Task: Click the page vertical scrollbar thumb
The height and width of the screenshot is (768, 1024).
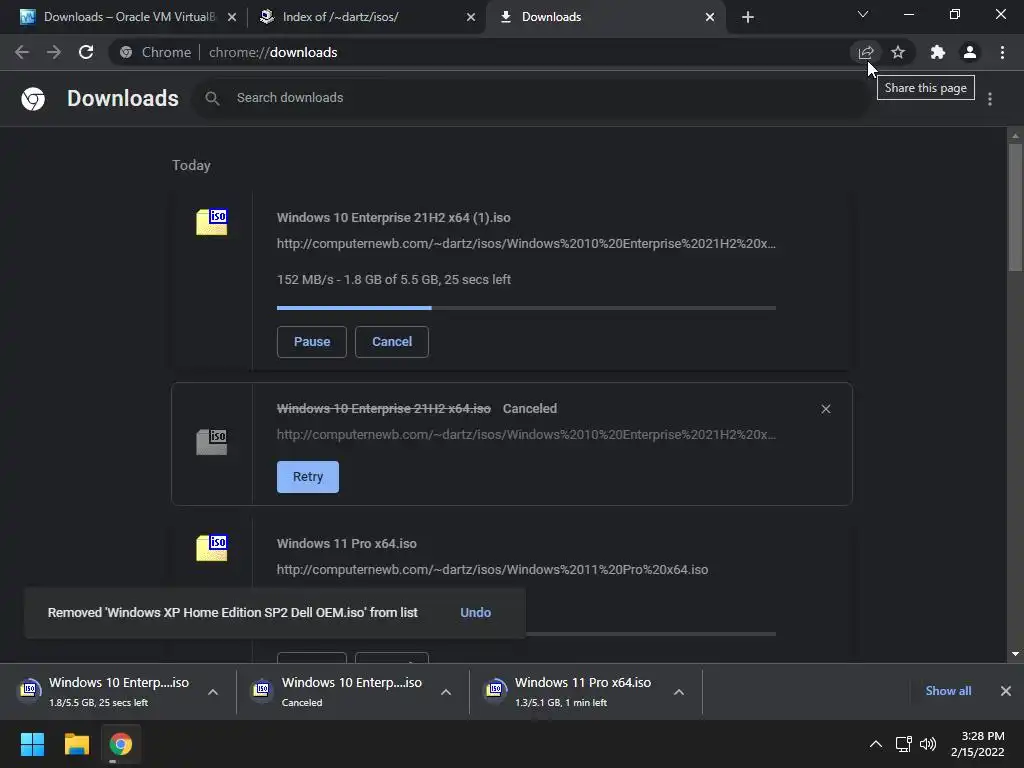Action: [x=1015, y=207]
